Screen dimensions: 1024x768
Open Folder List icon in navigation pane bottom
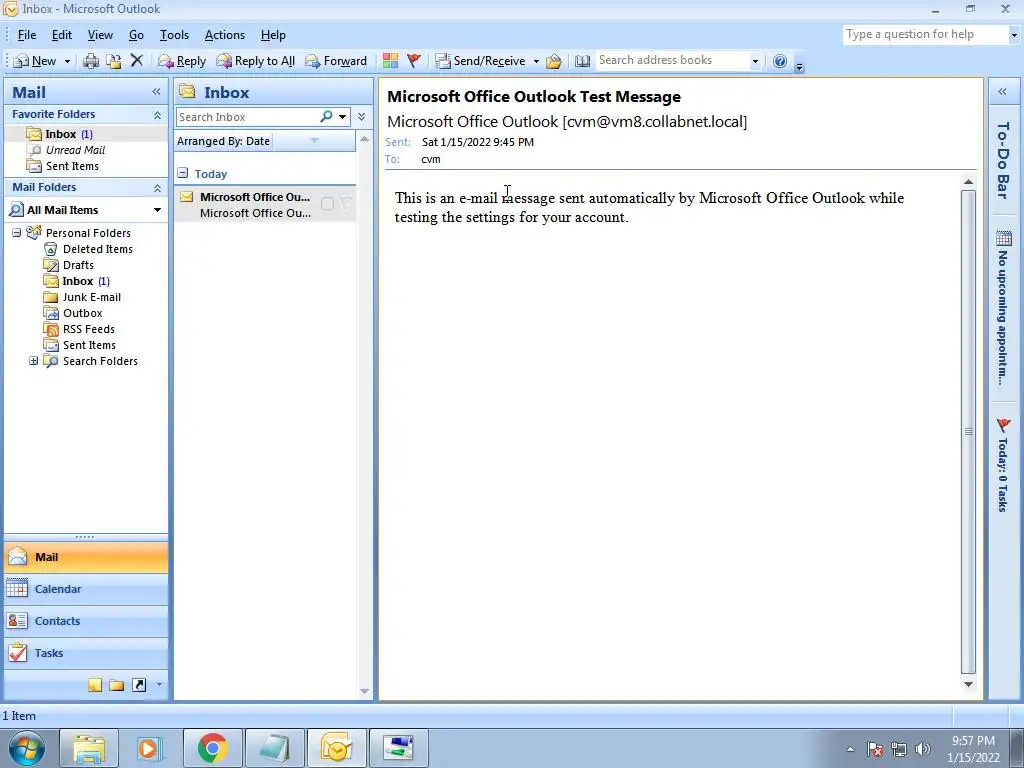[x=117, y=685]
